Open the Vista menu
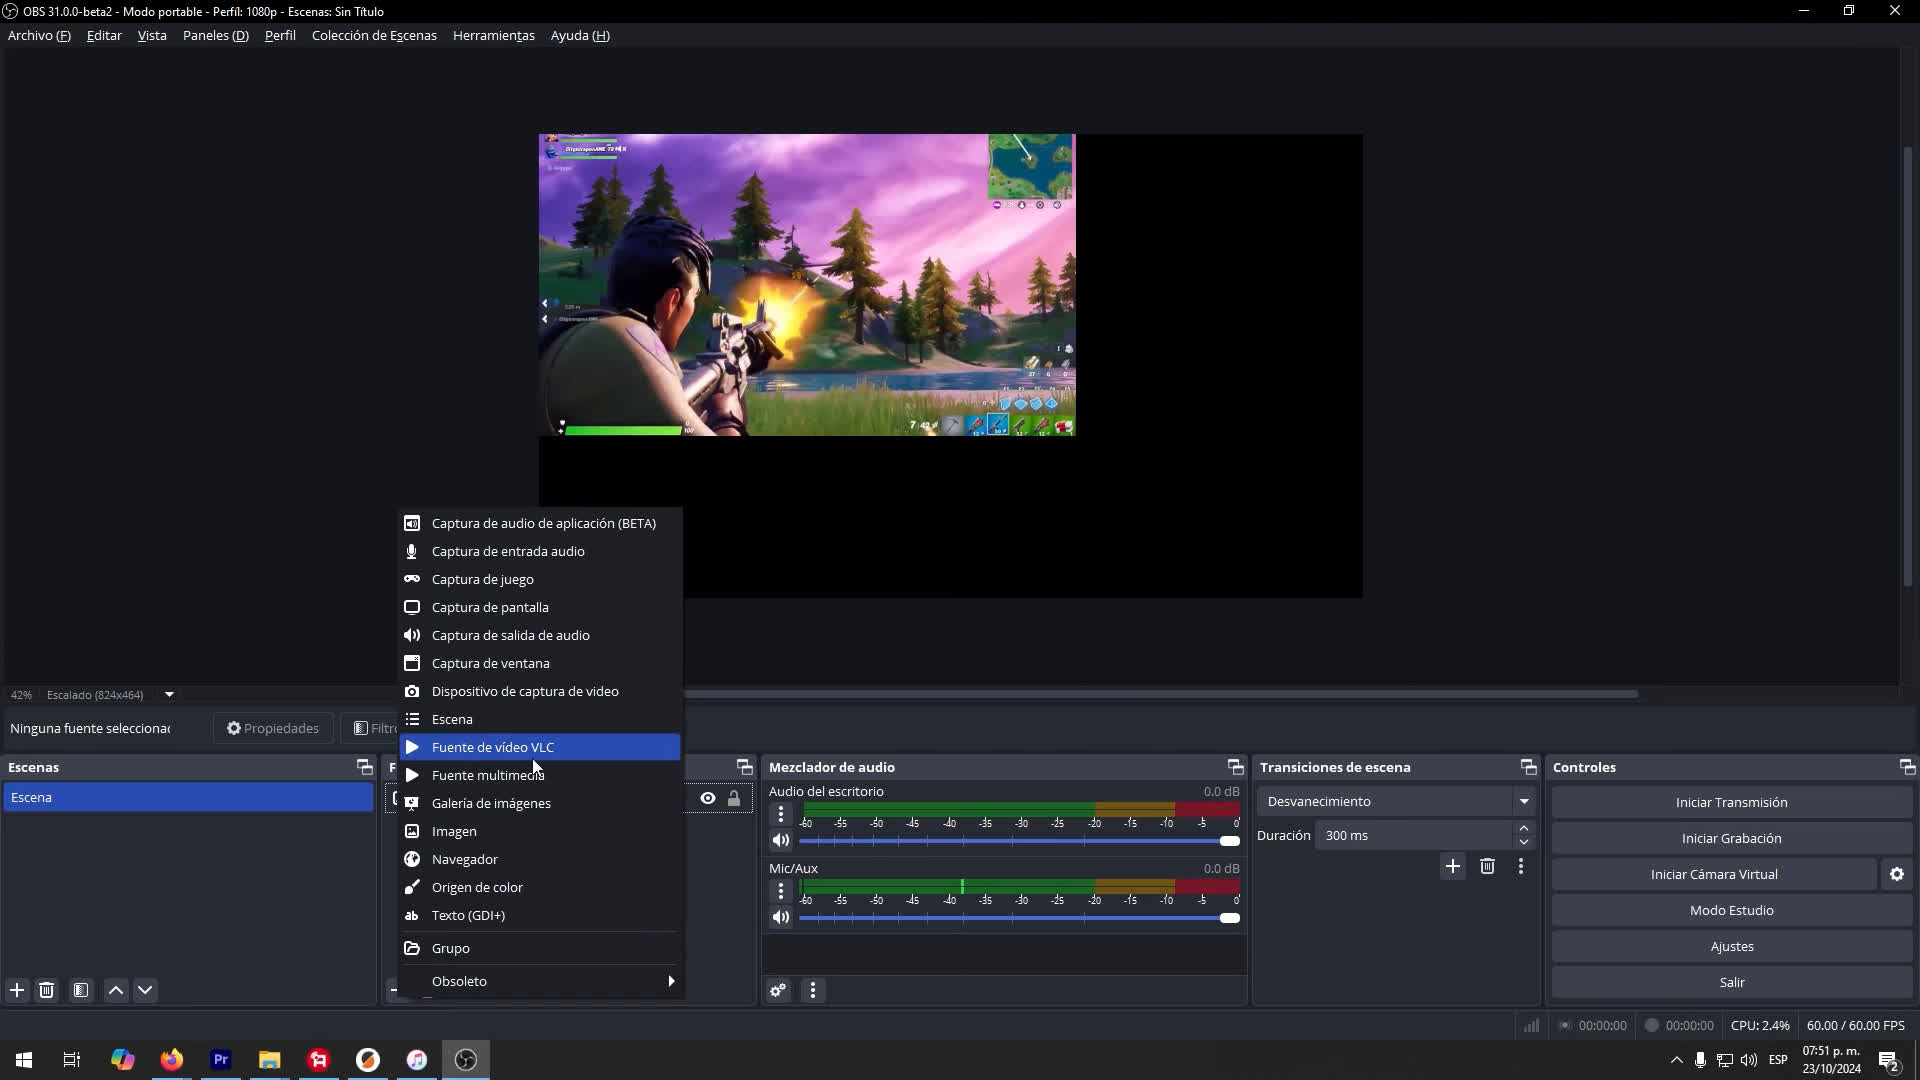This screenshot has width=1920, height=1080. coord(152,35)
